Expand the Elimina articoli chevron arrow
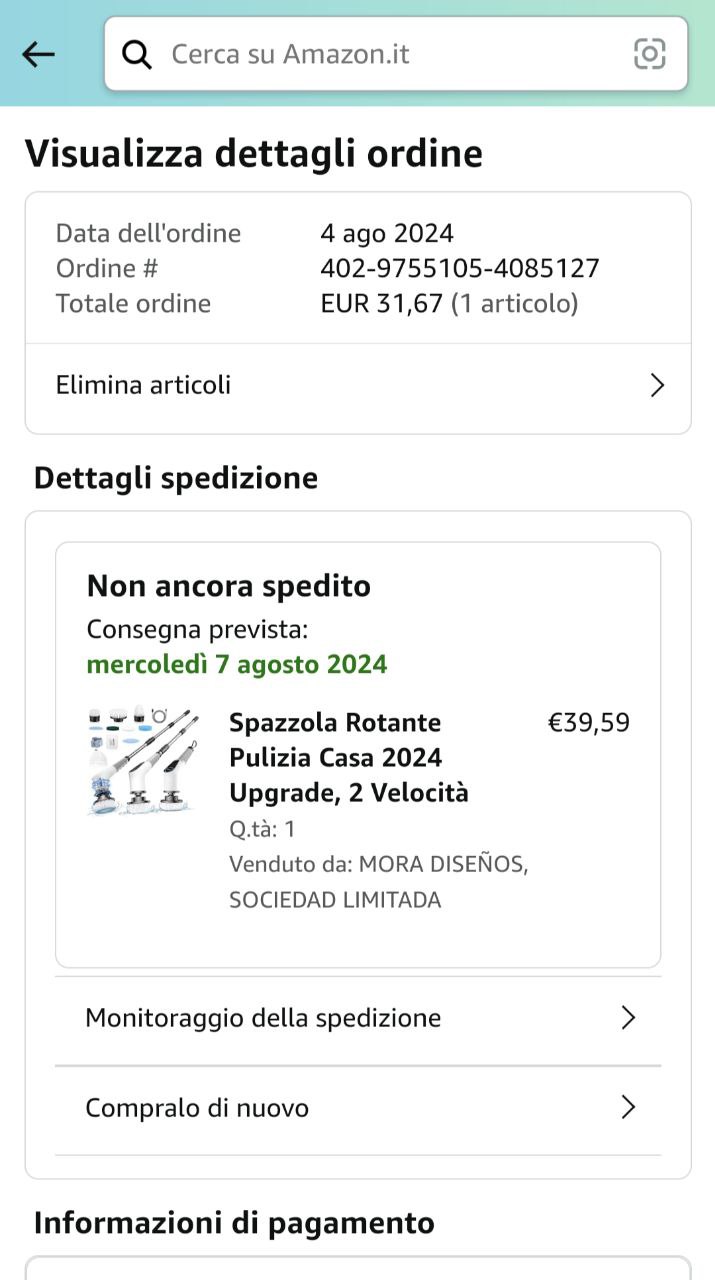The width and height of the screenshot is (715, 1280). pos(657,385)
